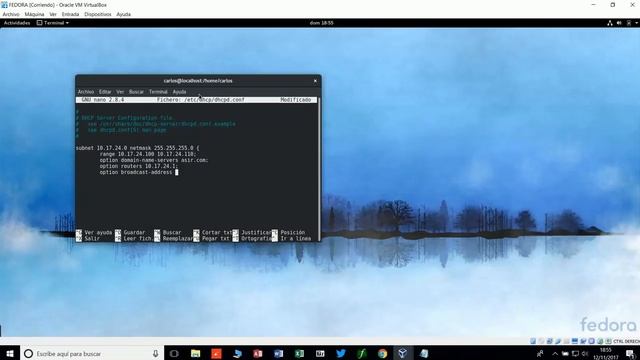Expand GNOME system menu arrow

[x=636, y=23]
